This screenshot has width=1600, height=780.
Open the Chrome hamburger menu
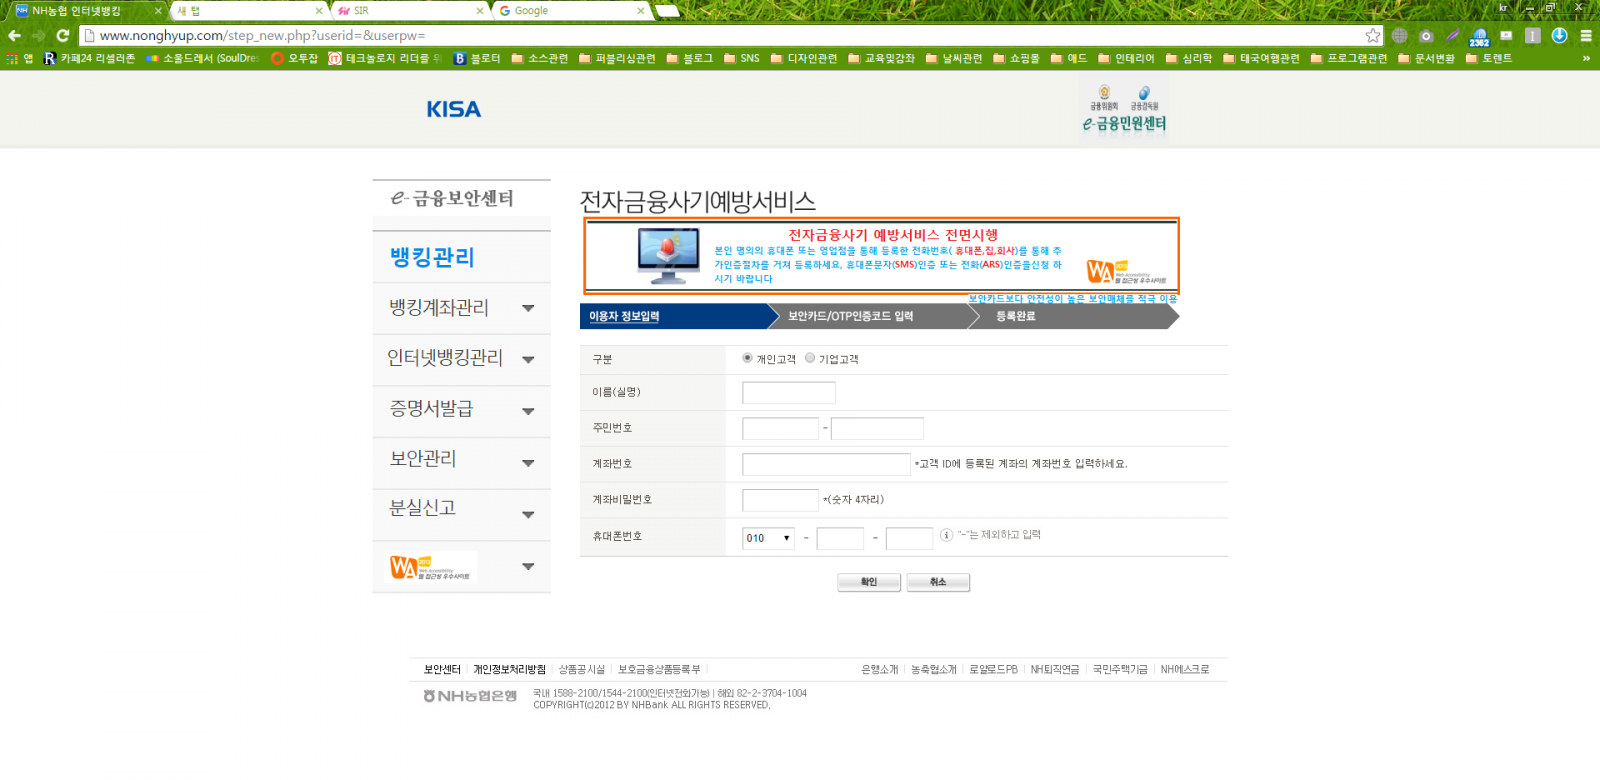click(x=1586, y=35)
